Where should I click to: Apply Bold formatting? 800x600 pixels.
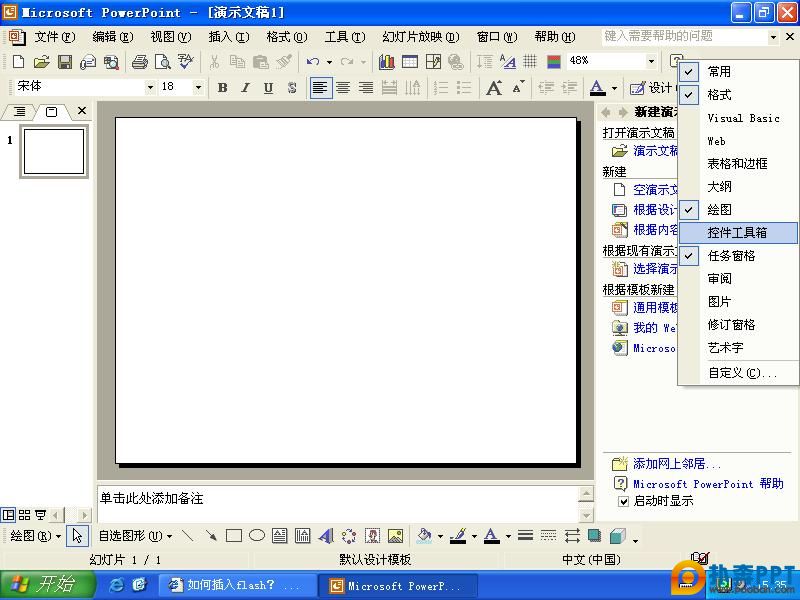(x=222, y=88)
